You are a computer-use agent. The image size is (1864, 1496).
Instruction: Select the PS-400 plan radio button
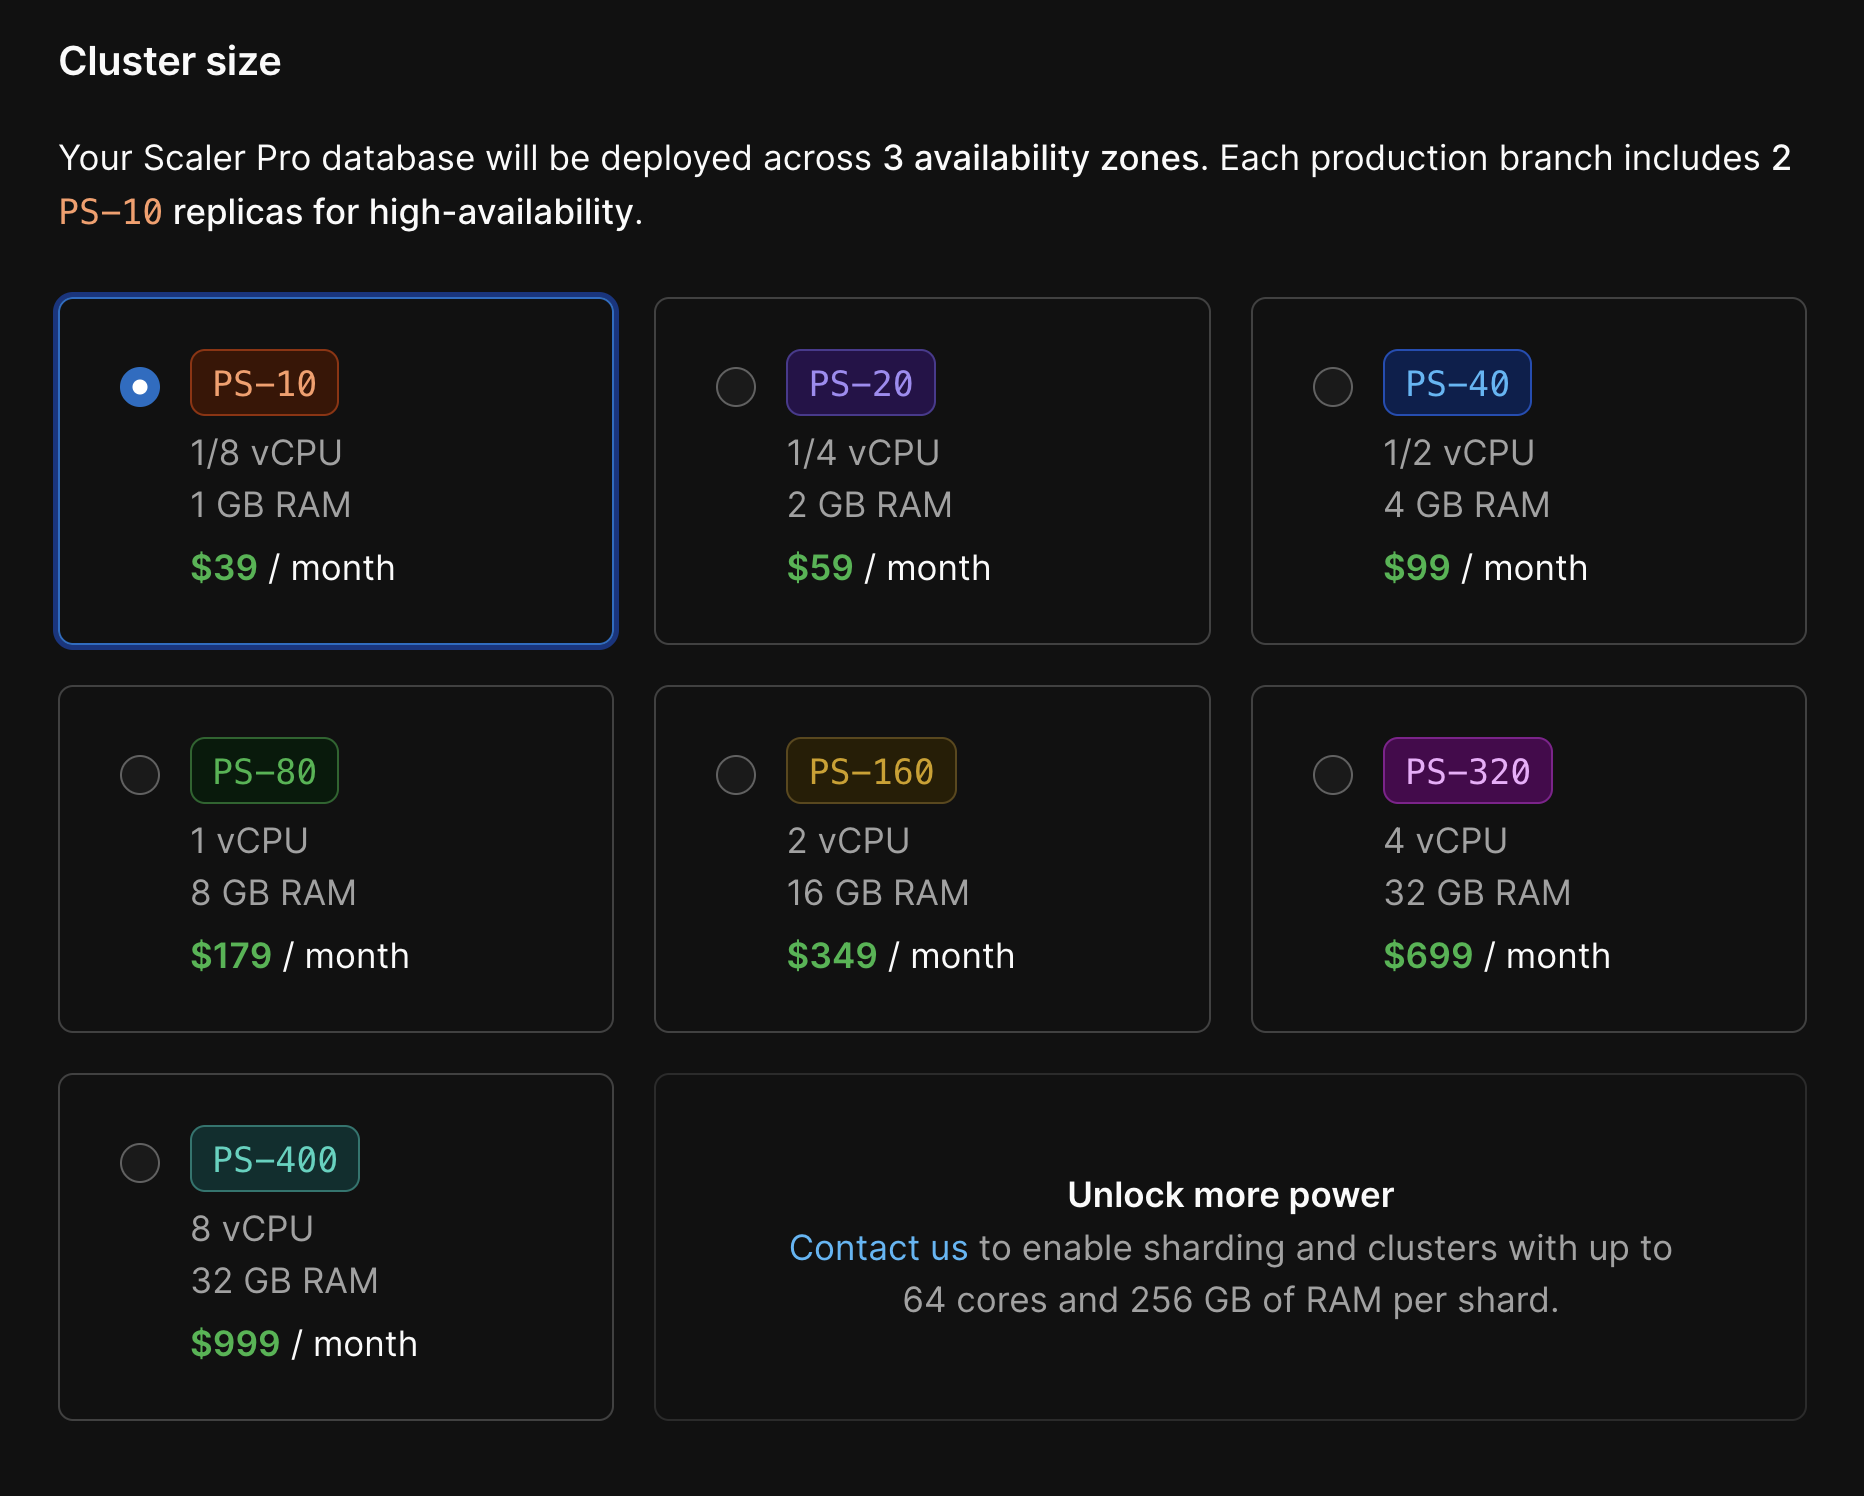coord(140,1162)
